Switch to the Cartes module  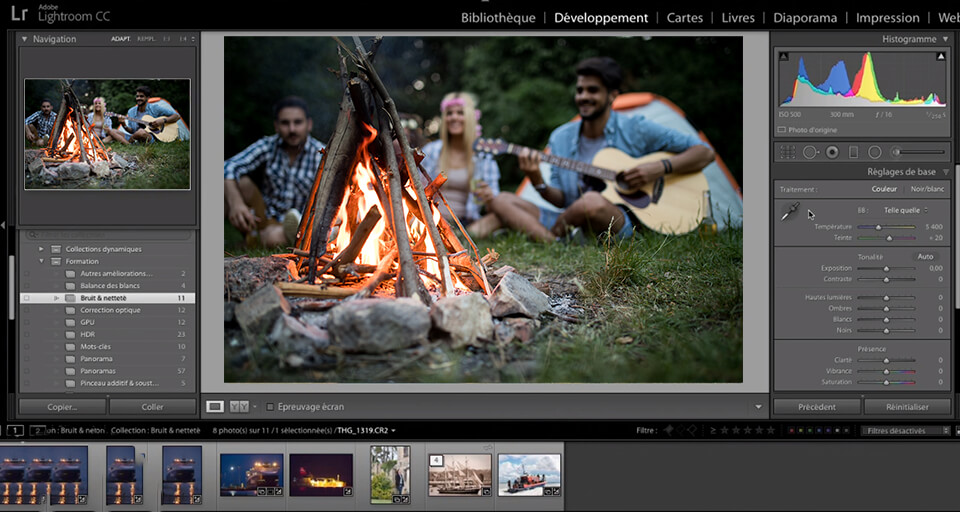tap(684, 18)
